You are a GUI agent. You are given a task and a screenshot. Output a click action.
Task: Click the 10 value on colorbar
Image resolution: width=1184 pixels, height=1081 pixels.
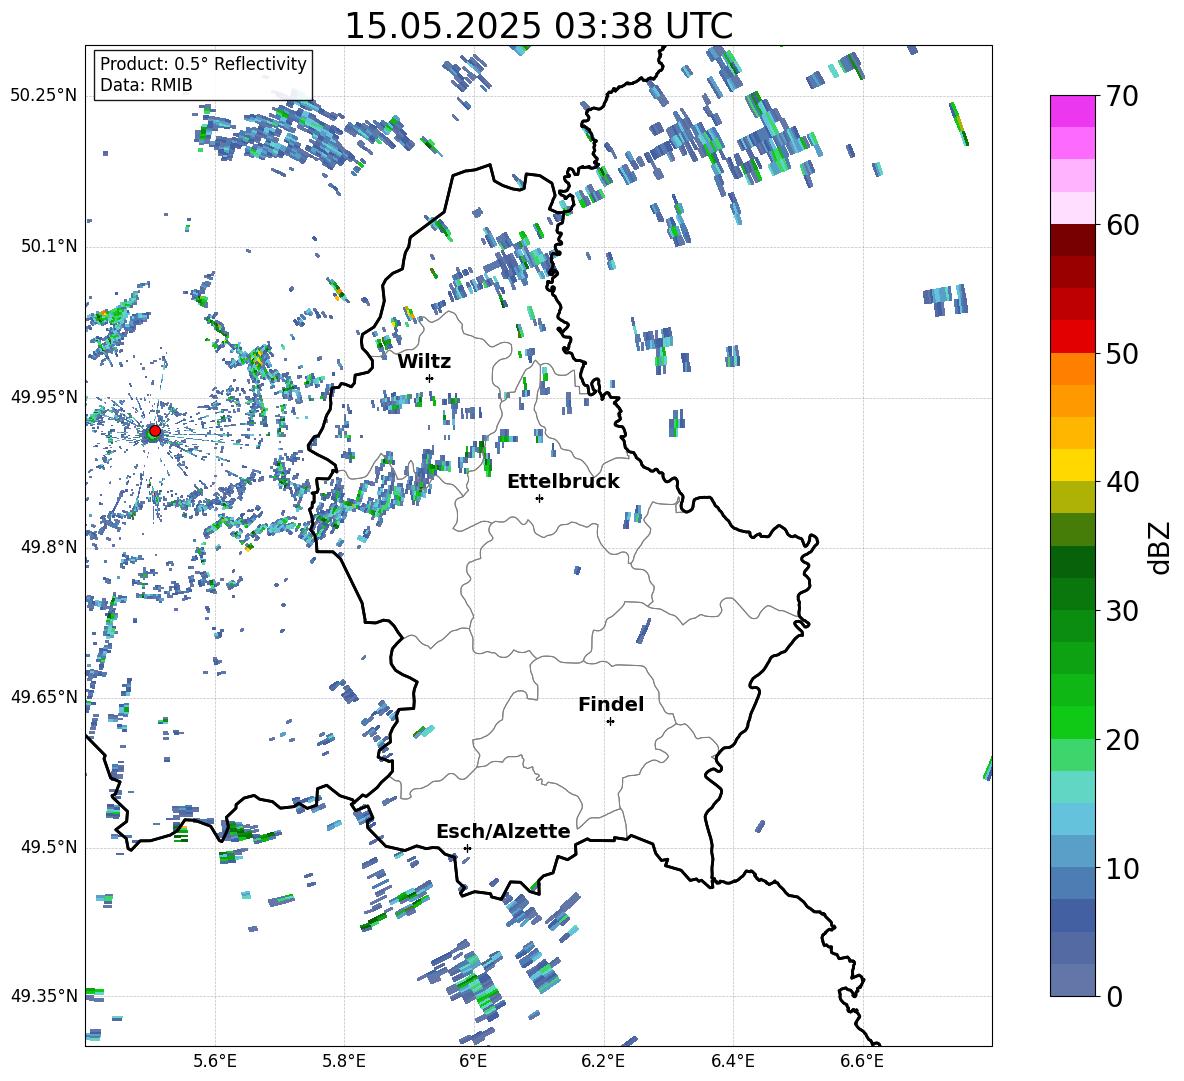(x=1122, y=868)
